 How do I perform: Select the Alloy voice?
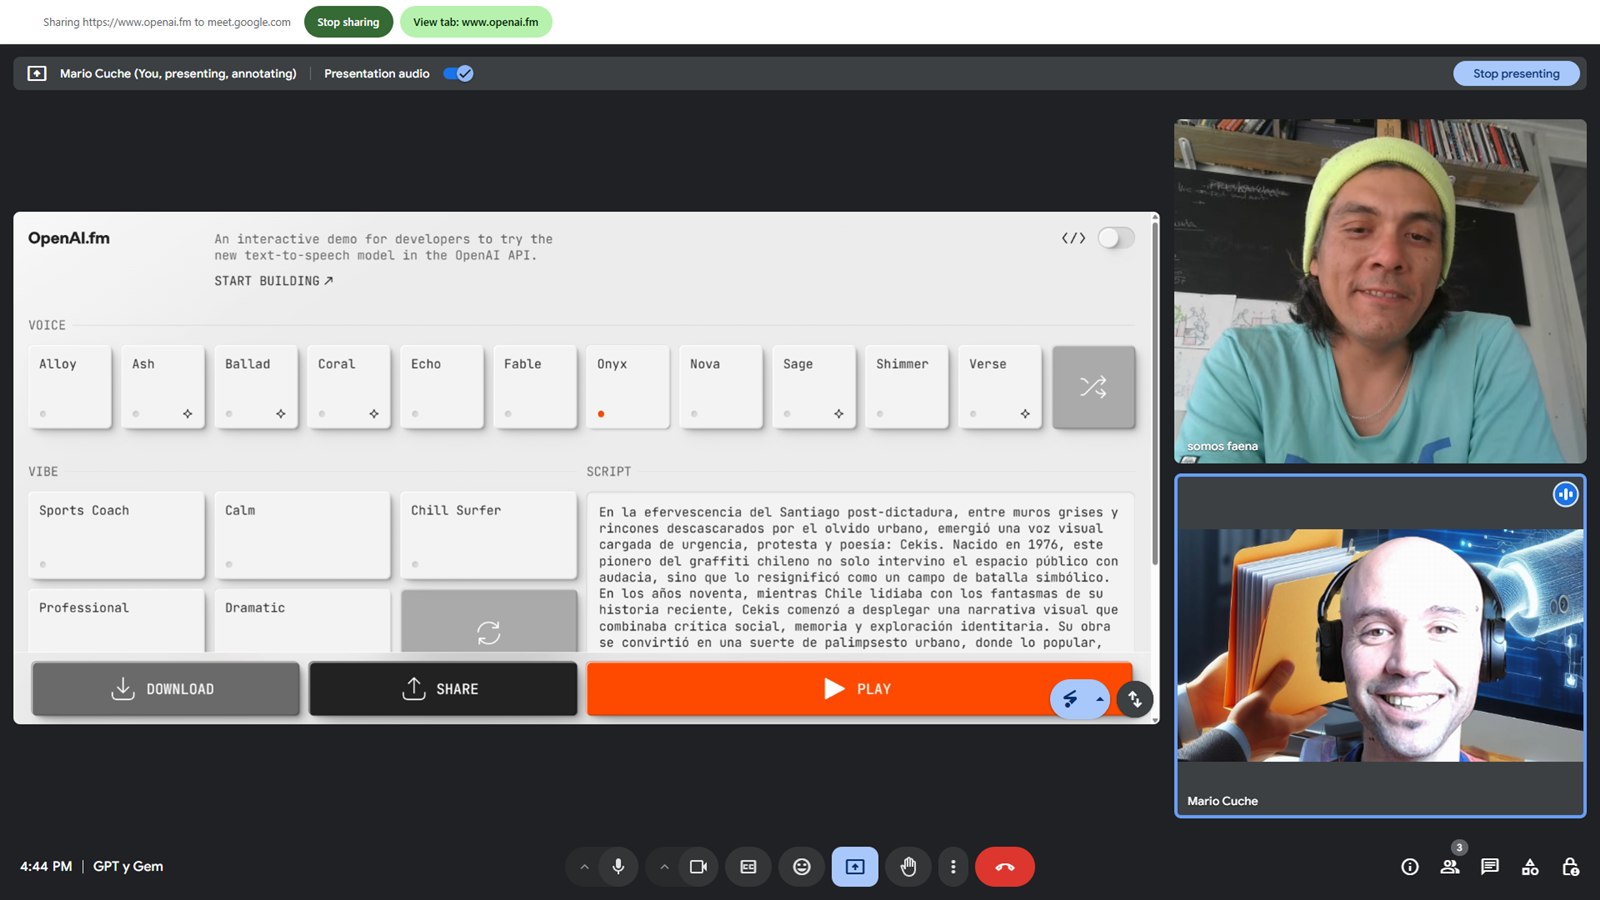pos(70,387)
